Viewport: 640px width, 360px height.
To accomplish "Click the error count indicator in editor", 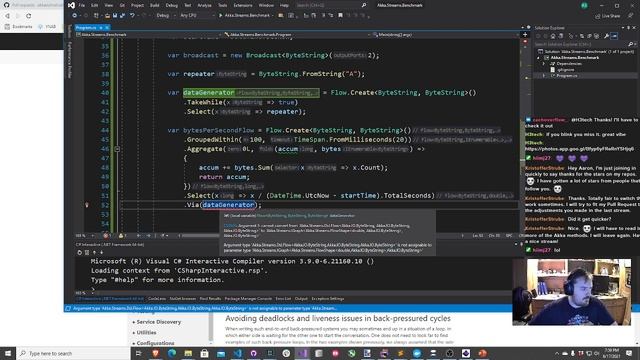I will point(107,236).
